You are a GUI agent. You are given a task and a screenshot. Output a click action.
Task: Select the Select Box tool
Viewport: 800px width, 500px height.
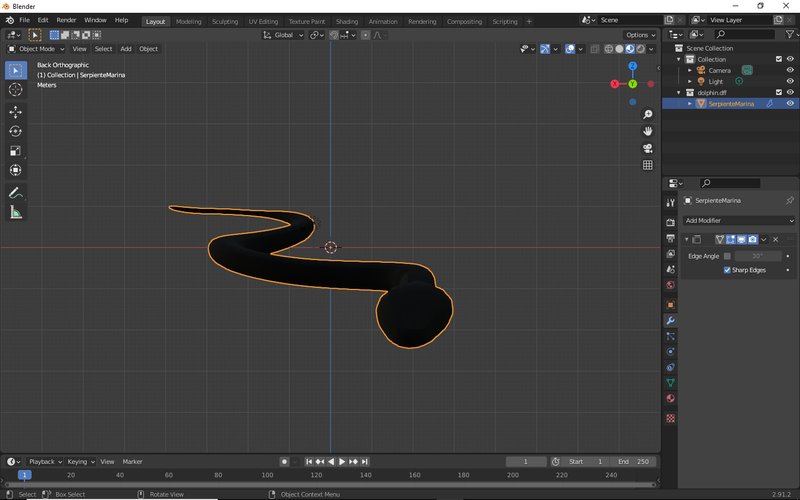coord(16,70)
